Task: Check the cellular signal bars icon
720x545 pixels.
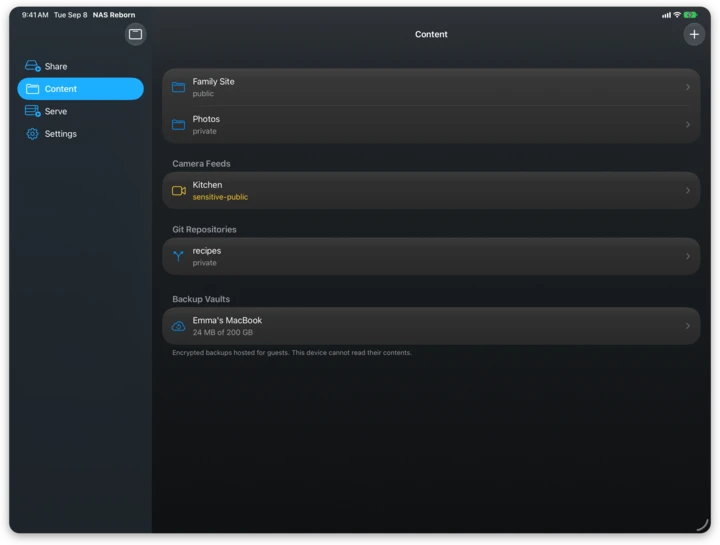Action: pos(666,15)
